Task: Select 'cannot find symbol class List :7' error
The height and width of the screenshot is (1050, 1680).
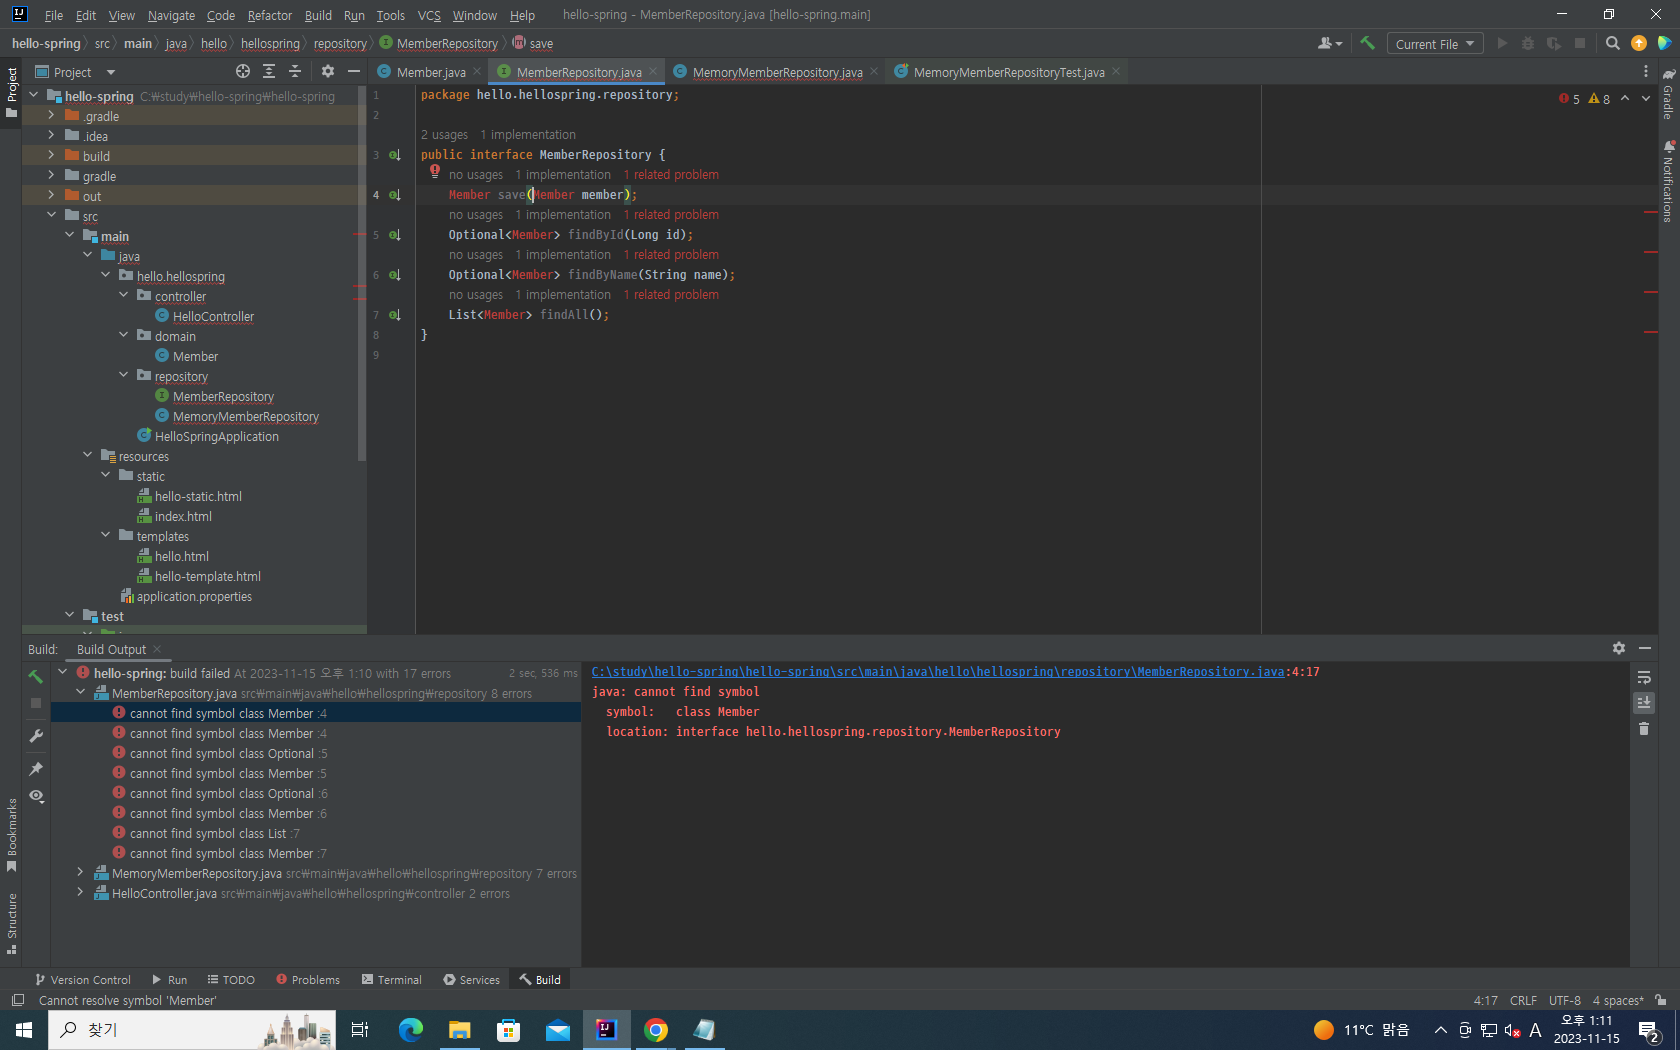Action: point(214,833)
